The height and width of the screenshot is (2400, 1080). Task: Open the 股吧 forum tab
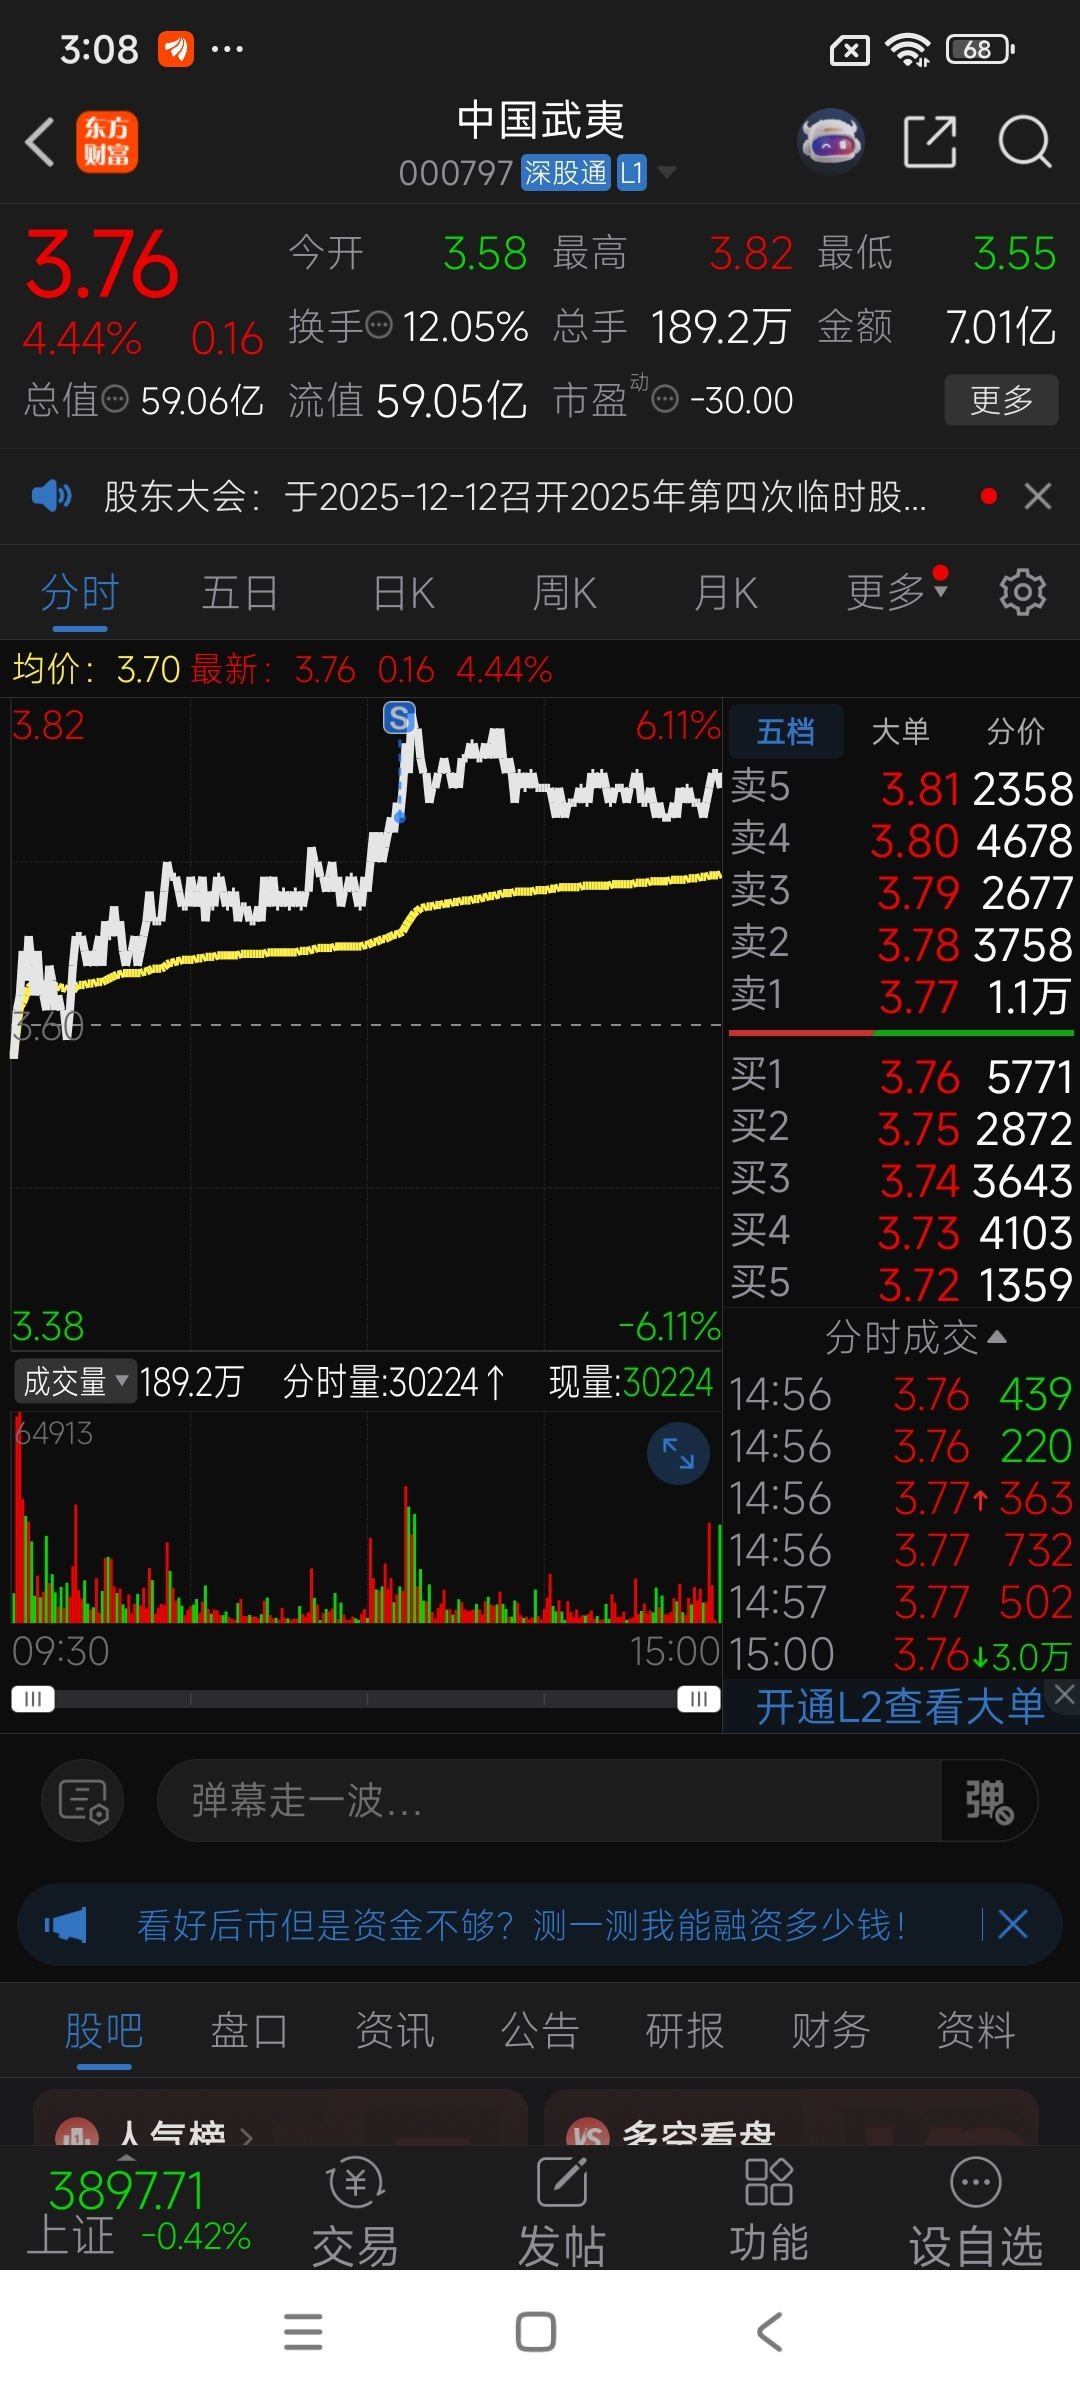pyautogui.click(x=104, y=2030)
